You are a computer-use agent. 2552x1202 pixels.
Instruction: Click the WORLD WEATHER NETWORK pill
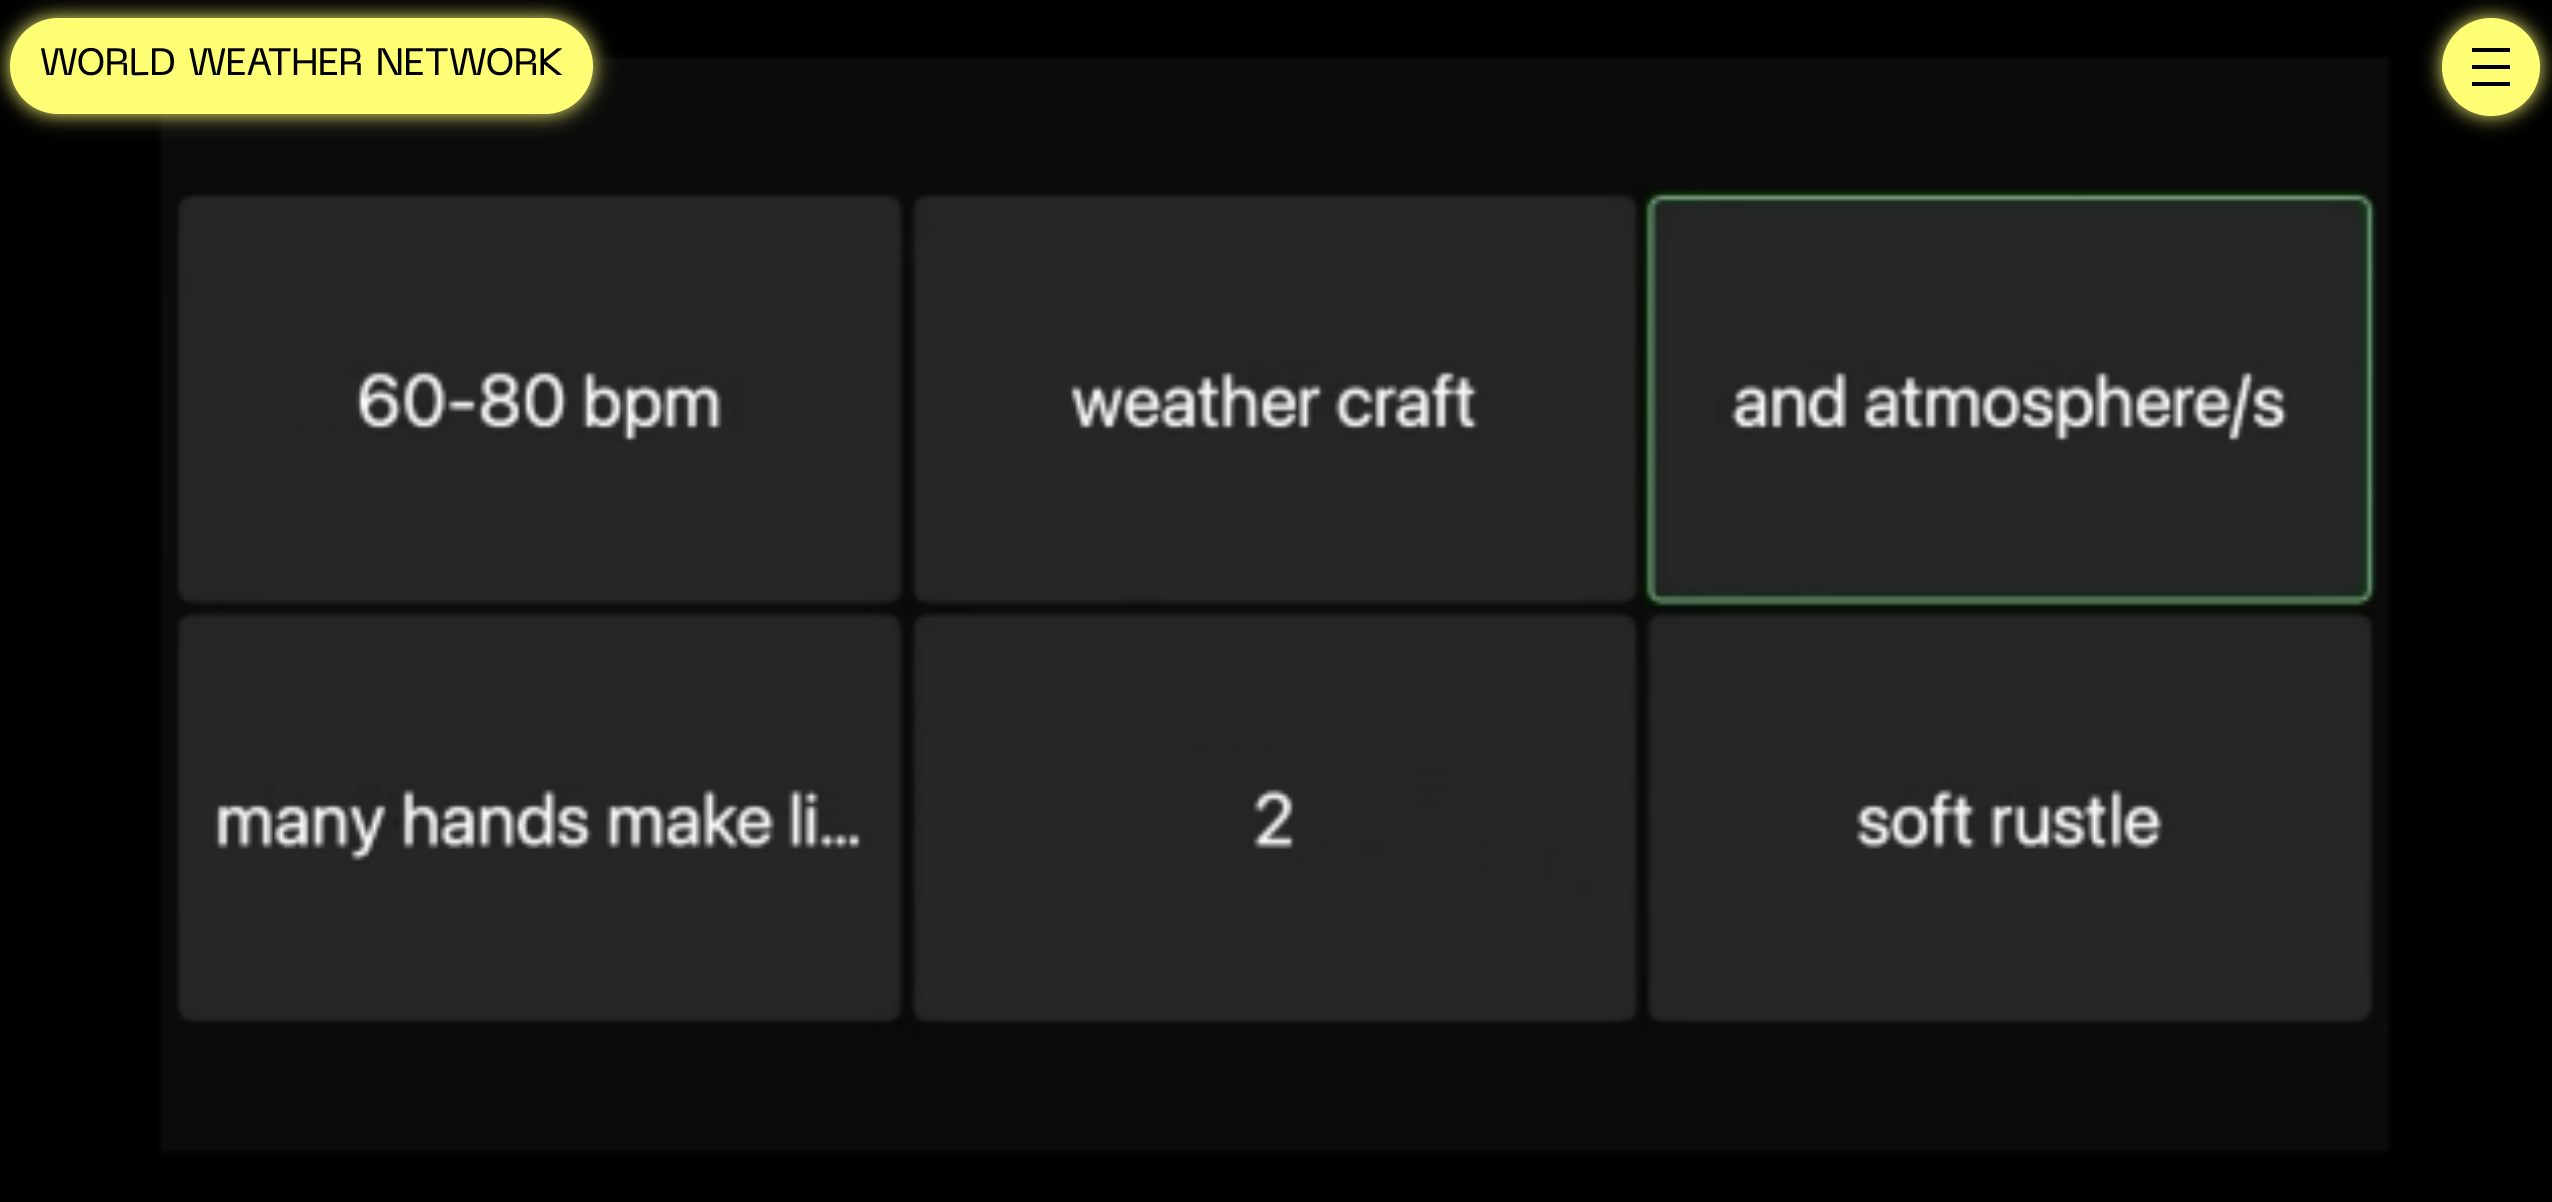tap(301, 65)
